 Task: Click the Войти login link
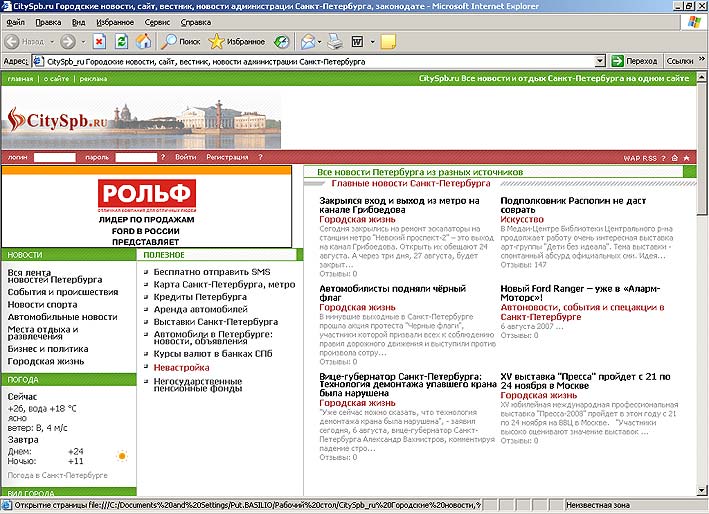click(x=185, y=157)
